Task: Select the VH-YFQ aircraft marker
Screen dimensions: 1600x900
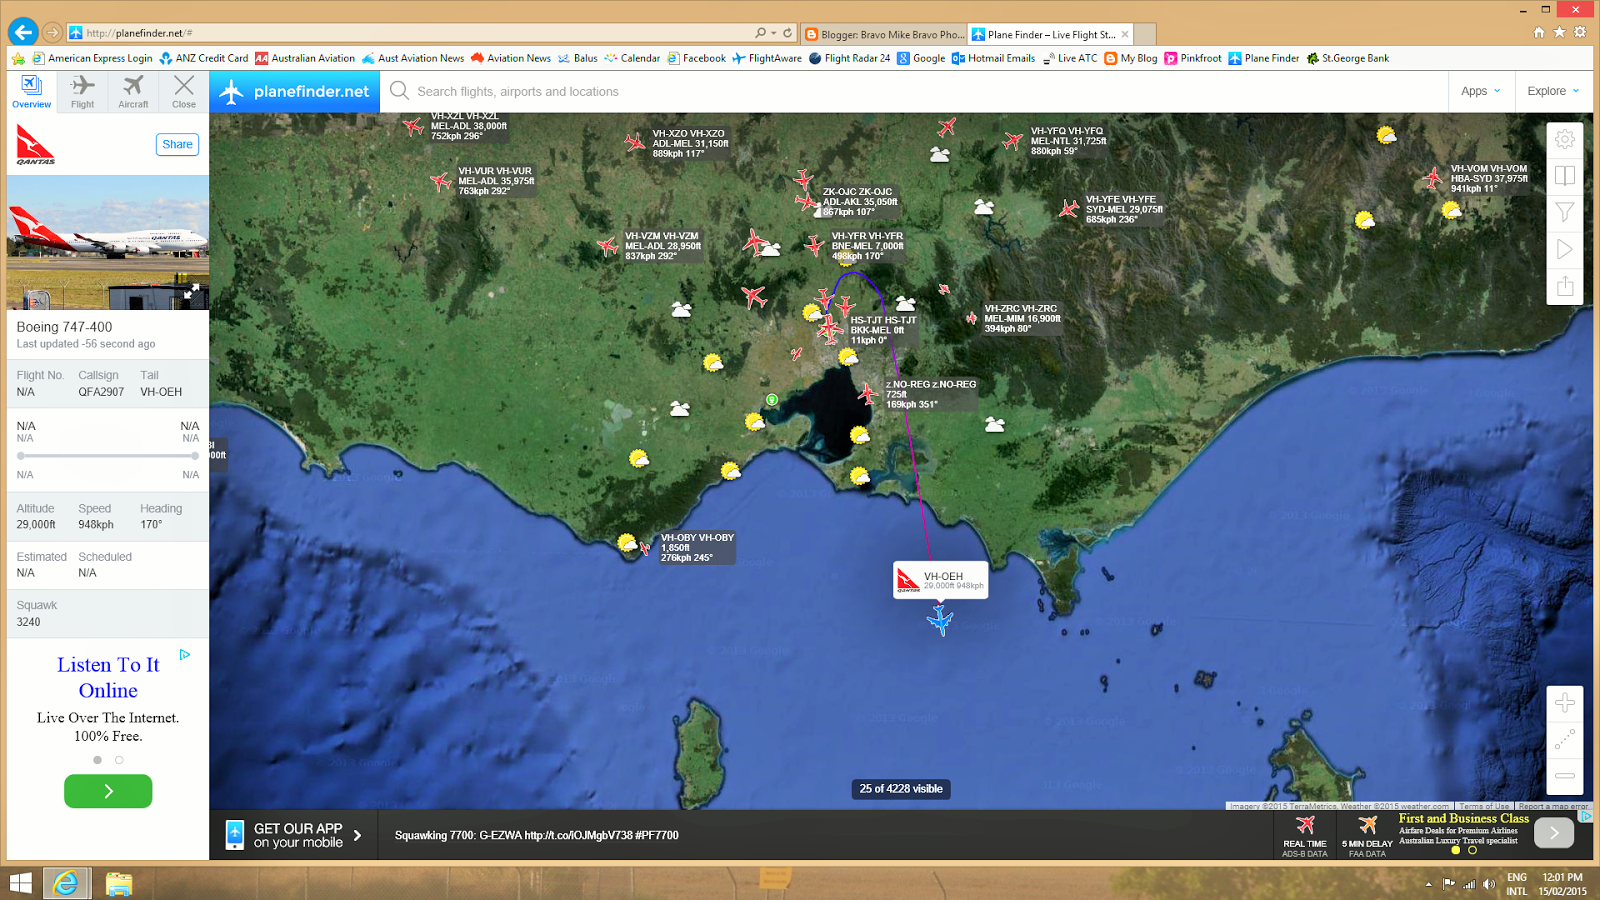Action: (1013, 140)
